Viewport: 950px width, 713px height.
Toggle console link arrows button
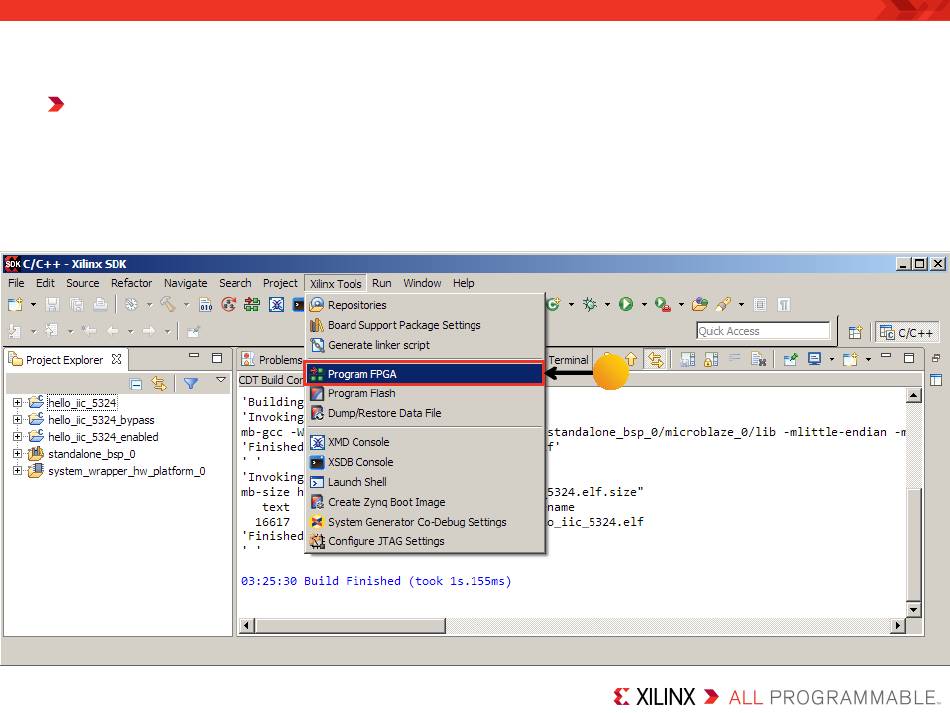(656, 360)
